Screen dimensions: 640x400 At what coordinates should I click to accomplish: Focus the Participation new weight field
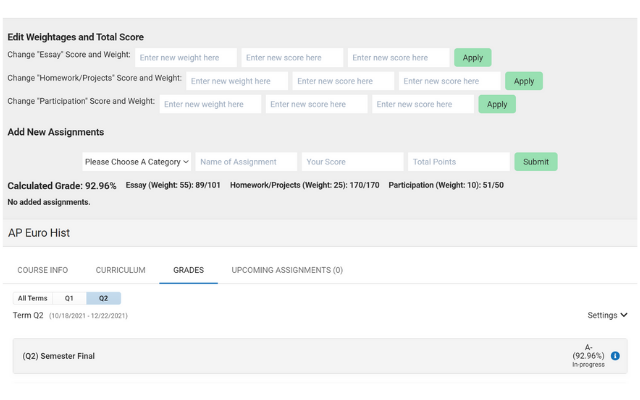pyautogui.click(x=210, y=104)
